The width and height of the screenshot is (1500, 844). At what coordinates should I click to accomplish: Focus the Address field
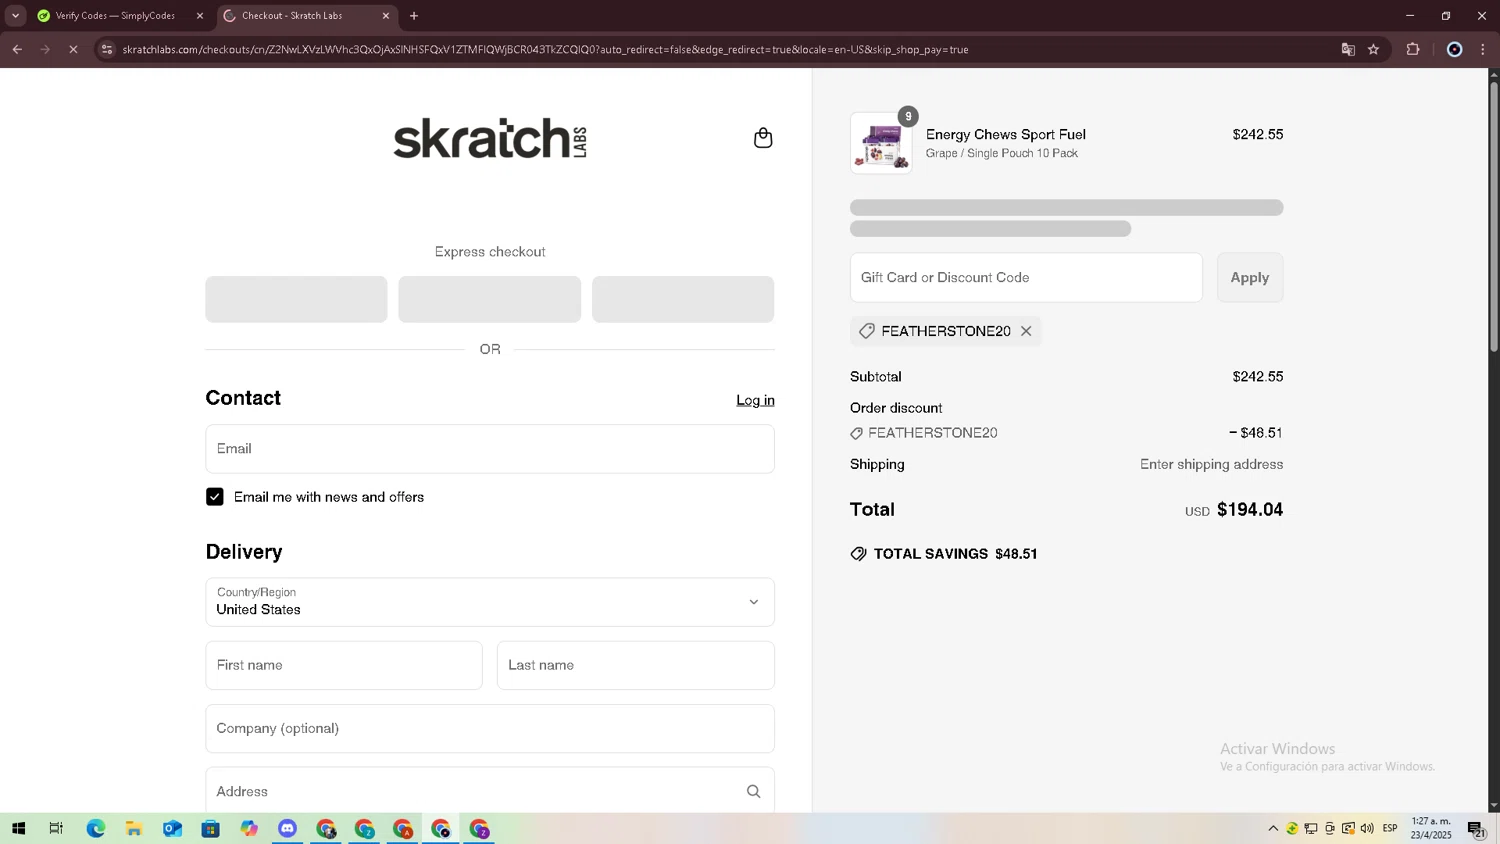[x=490, y=791]
